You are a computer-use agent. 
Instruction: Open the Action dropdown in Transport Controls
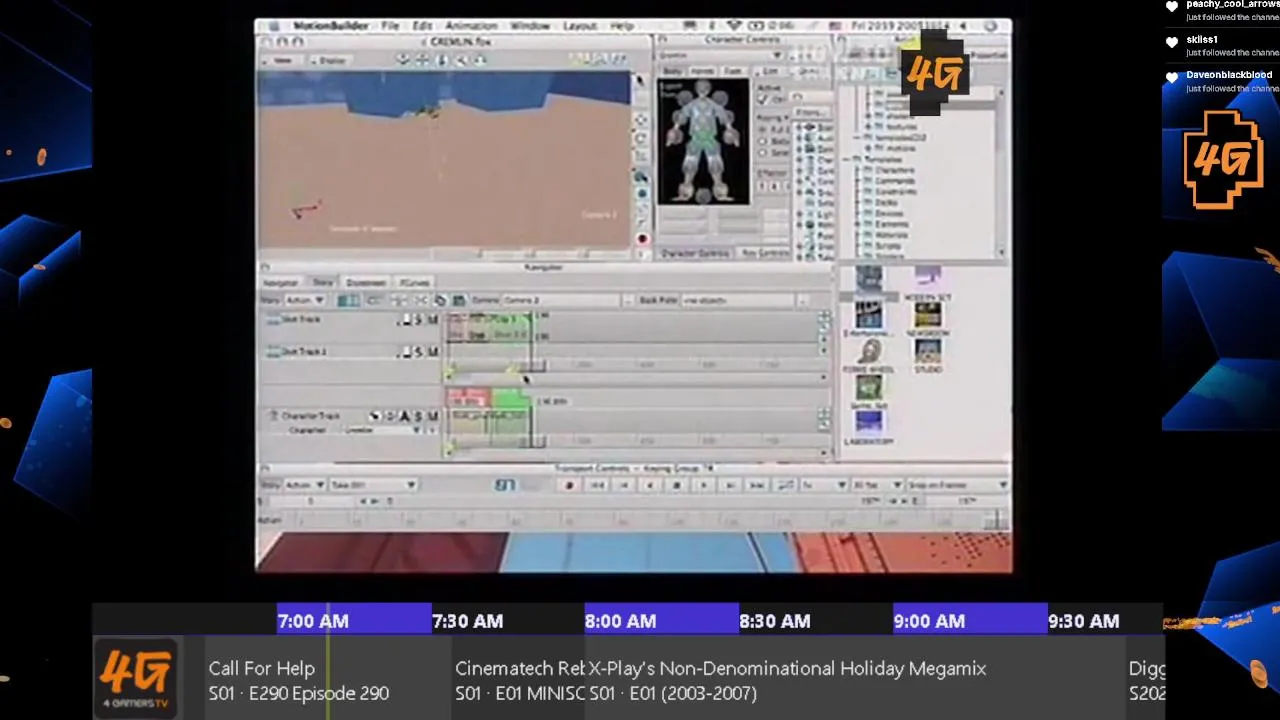tap(303, 485)
